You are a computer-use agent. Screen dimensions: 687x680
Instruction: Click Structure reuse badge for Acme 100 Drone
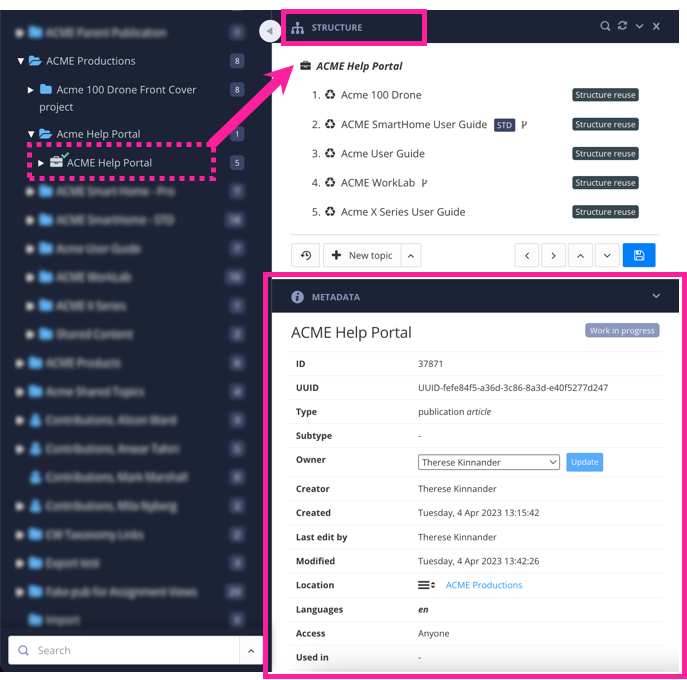coord(605,95)
